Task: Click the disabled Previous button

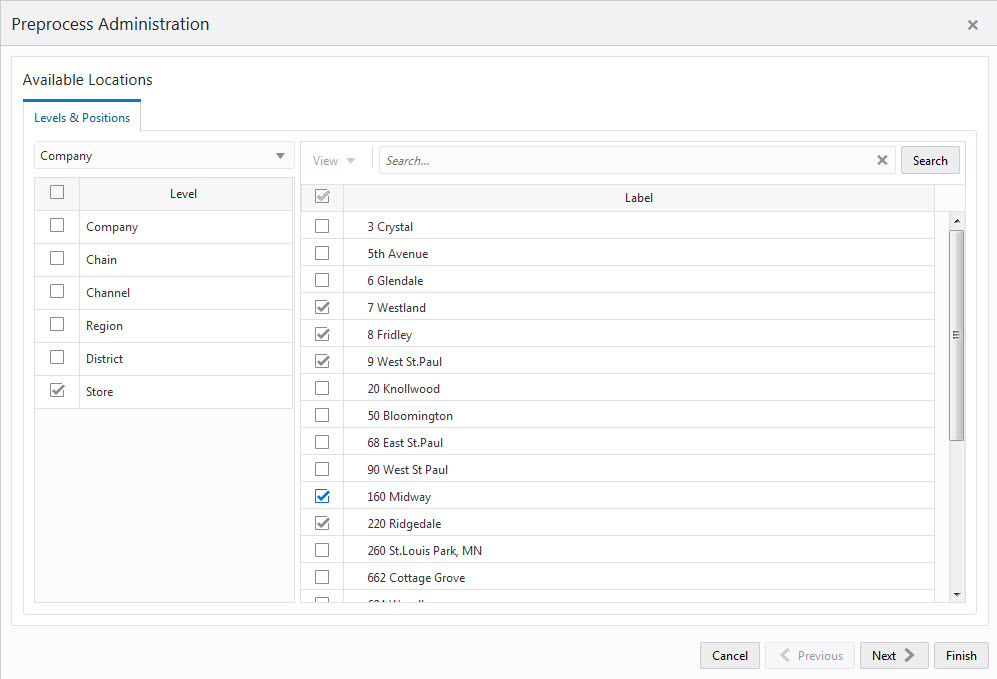Action: [810, 655]
